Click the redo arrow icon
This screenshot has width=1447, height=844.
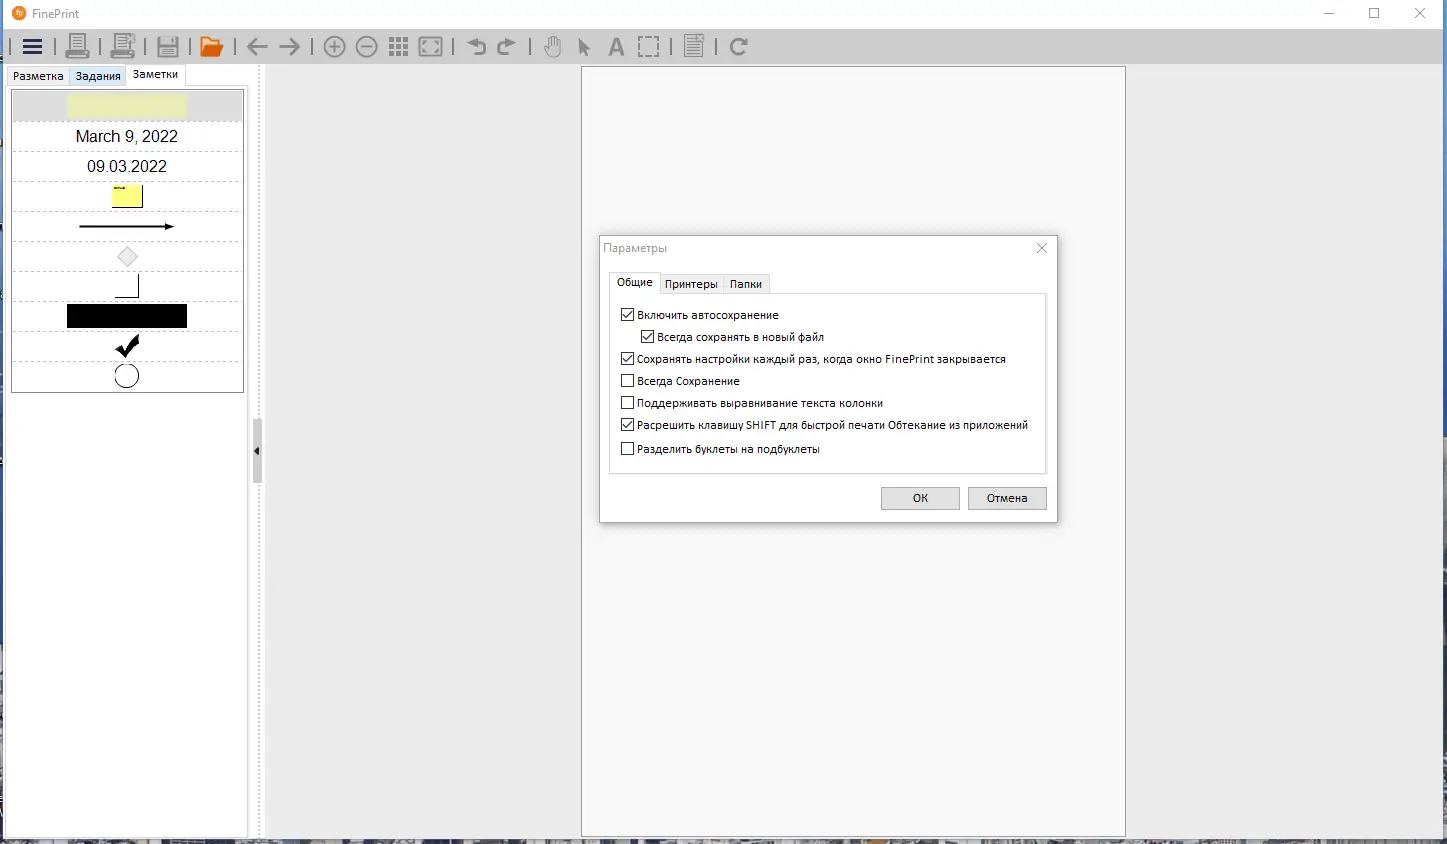click(507, 46)
